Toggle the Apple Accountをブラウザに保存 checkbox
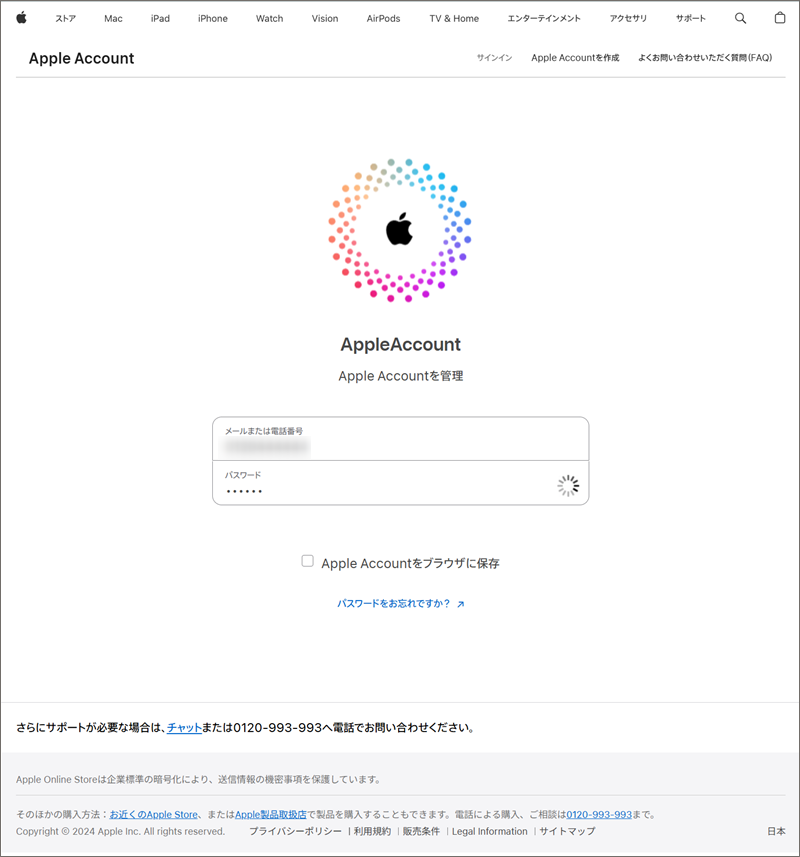 point(308,561)
